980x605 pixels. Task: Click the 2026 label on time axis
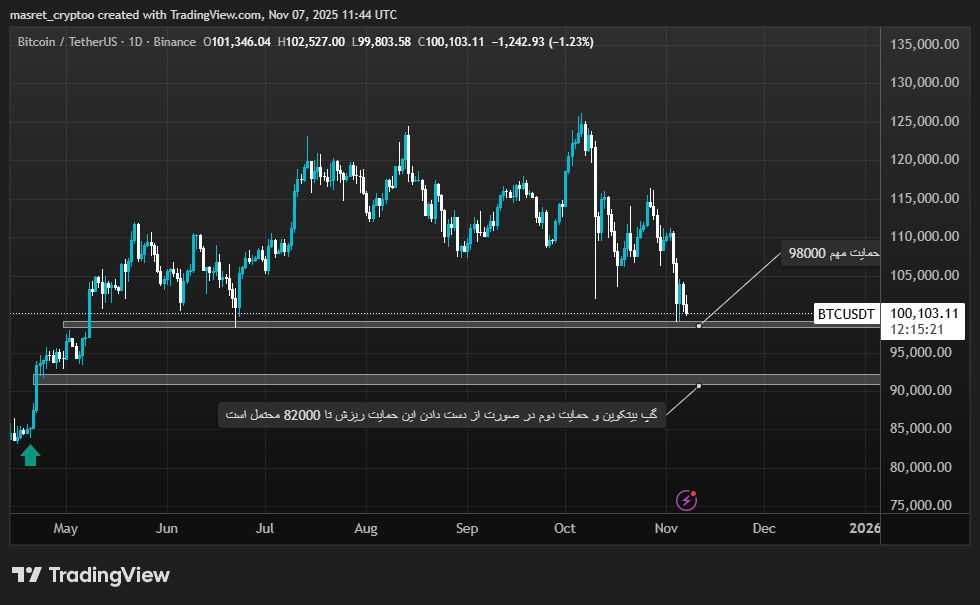(865, 528)
